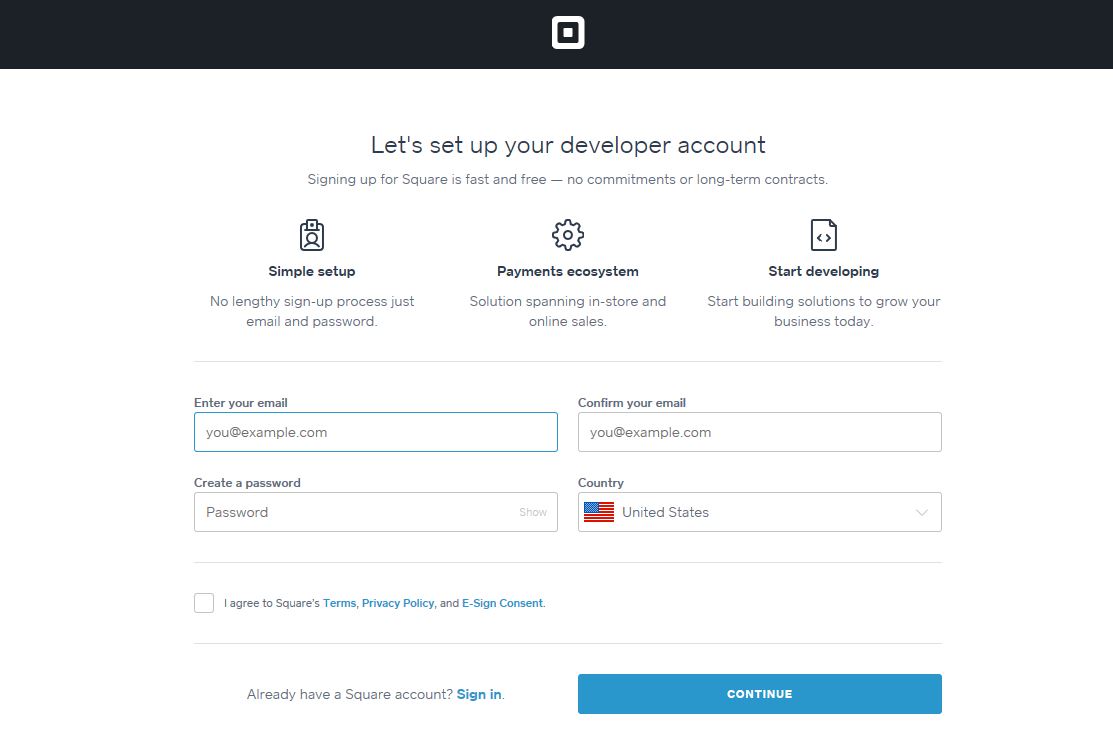
Task: Show the password text
Action: [x=532, y=512]
